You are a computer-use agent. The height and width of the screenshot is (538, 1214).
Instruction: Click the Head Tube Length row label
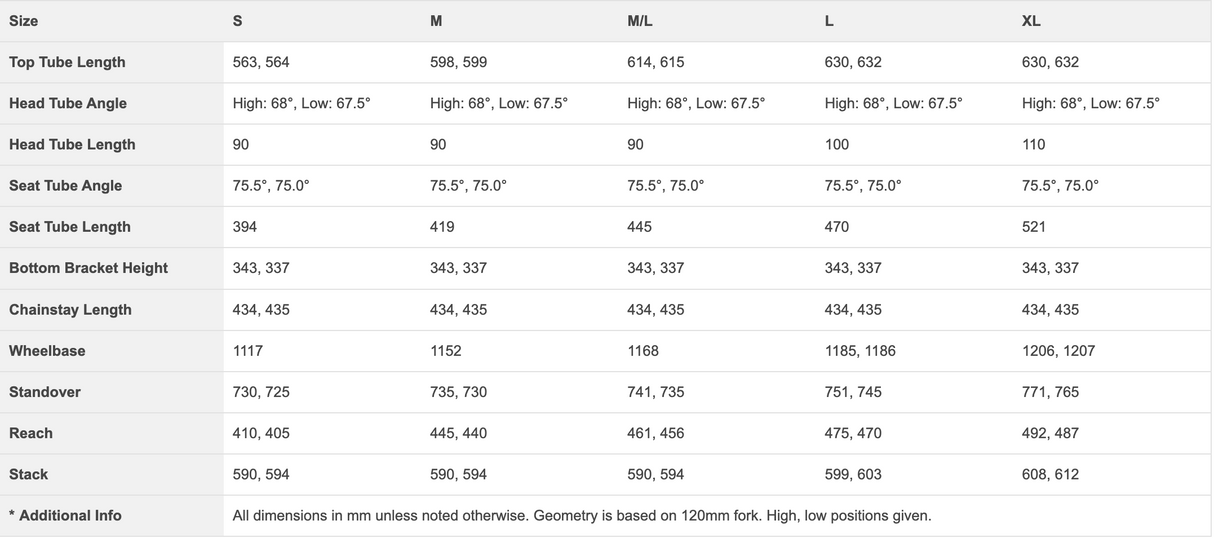click(x=72, y=144)
